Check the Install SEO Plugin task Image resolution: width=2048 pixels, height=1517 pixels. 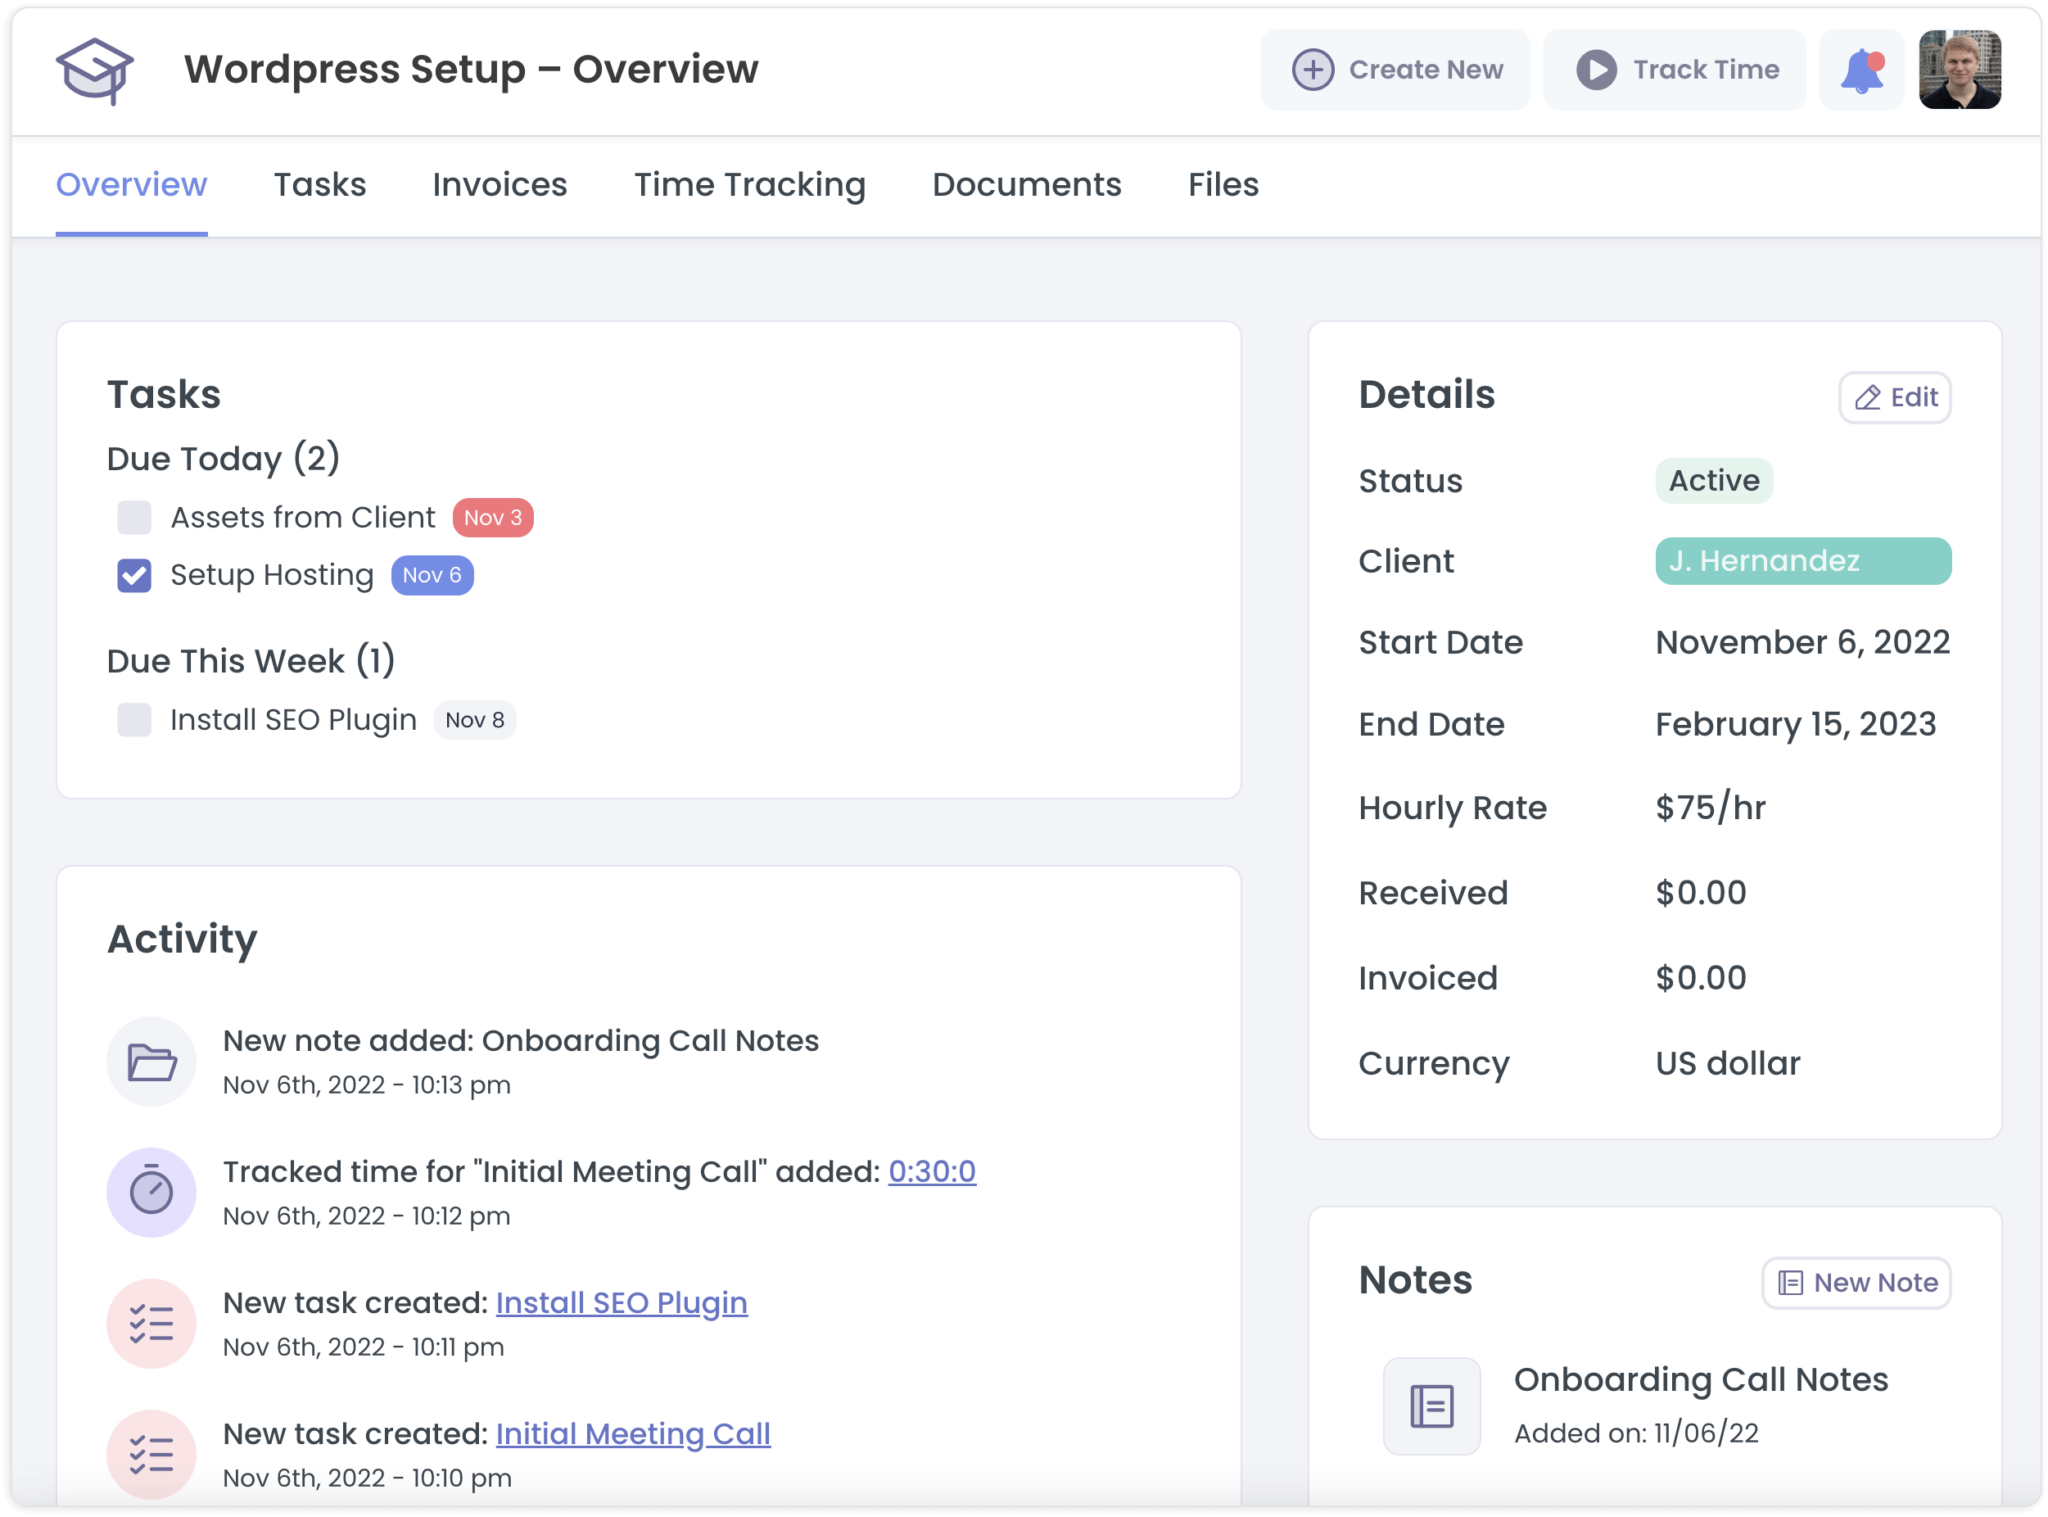[x=134, y=720]
